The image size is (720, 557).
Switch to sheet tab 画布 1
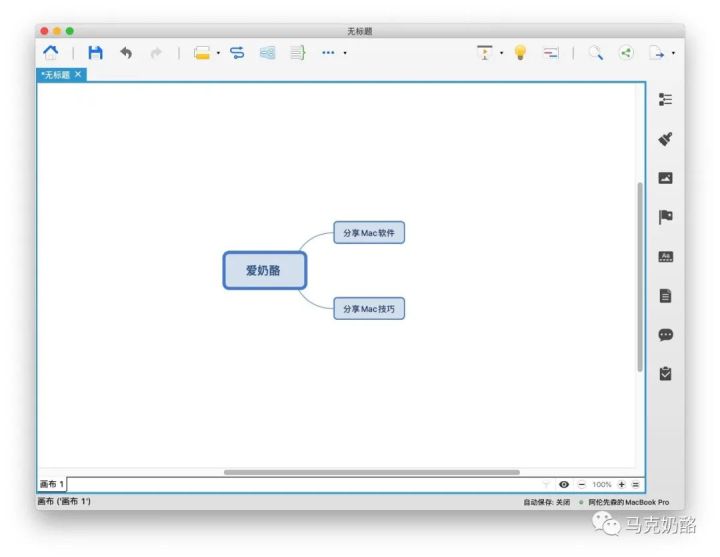[52, 484]
